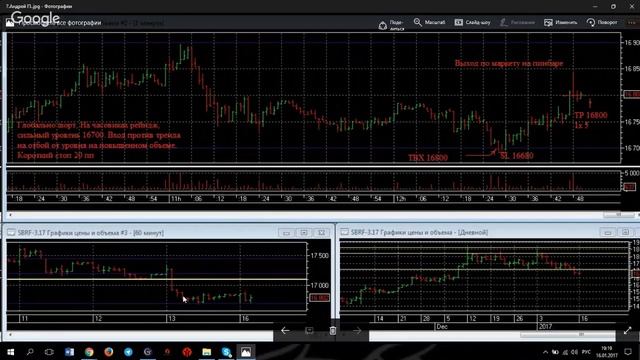640x360 pixels.
Task: Click the 'SL 16680' label on chart
Action: 517,156
